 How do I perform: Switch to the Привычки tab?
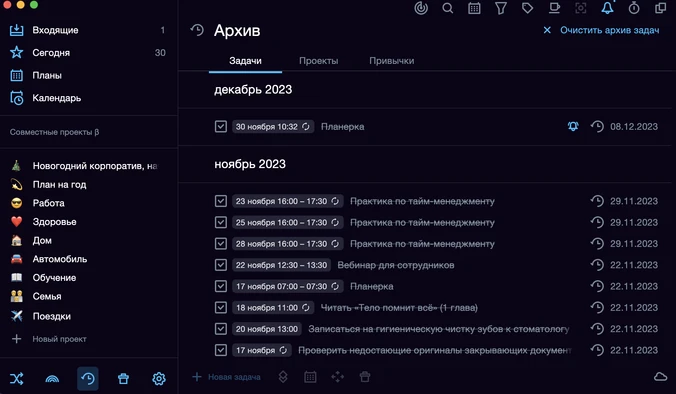point(391,61)
